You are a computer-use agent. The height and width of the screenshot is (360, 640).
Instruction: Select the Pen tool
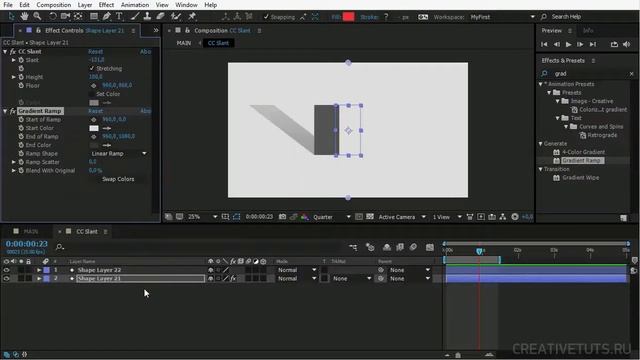pyautogui.click(x=107, y=16)
